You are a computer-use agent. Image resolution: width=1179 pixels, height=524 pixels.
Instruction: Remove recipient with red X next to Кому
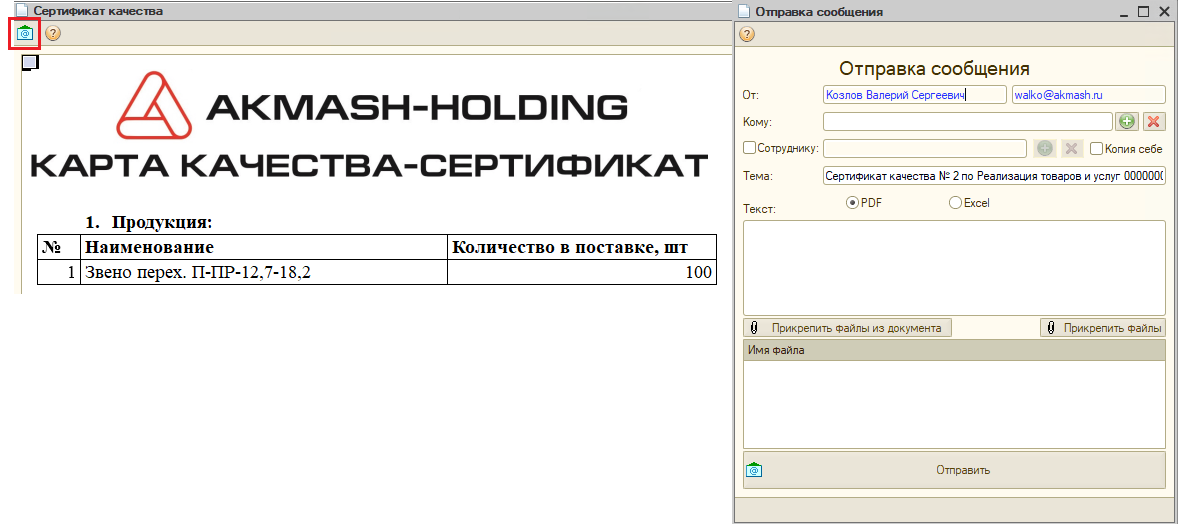pyautogui.click(x=1154, y=122)
